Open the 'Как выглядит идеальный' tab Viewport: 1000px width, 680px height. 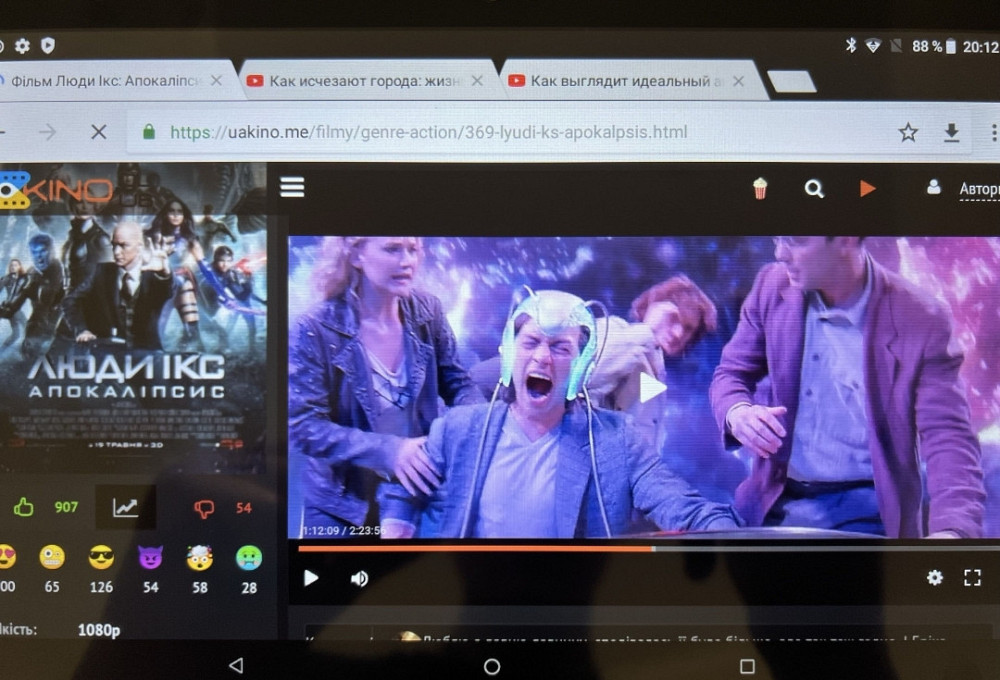[620, 80]
